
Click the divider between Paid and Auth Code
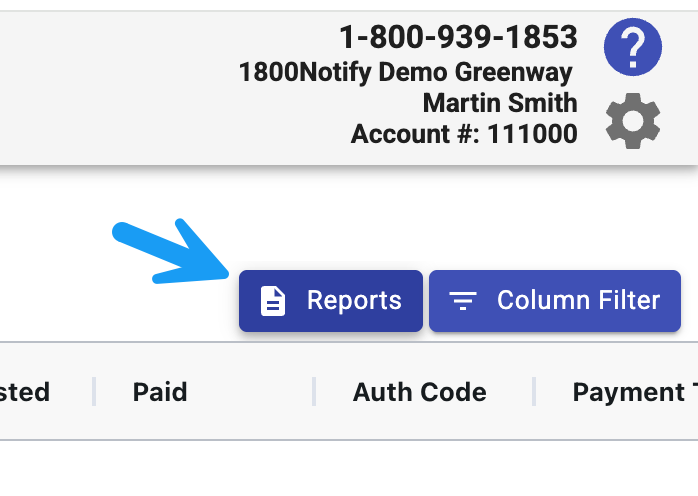pyautogui.click(x=314, y=392)
